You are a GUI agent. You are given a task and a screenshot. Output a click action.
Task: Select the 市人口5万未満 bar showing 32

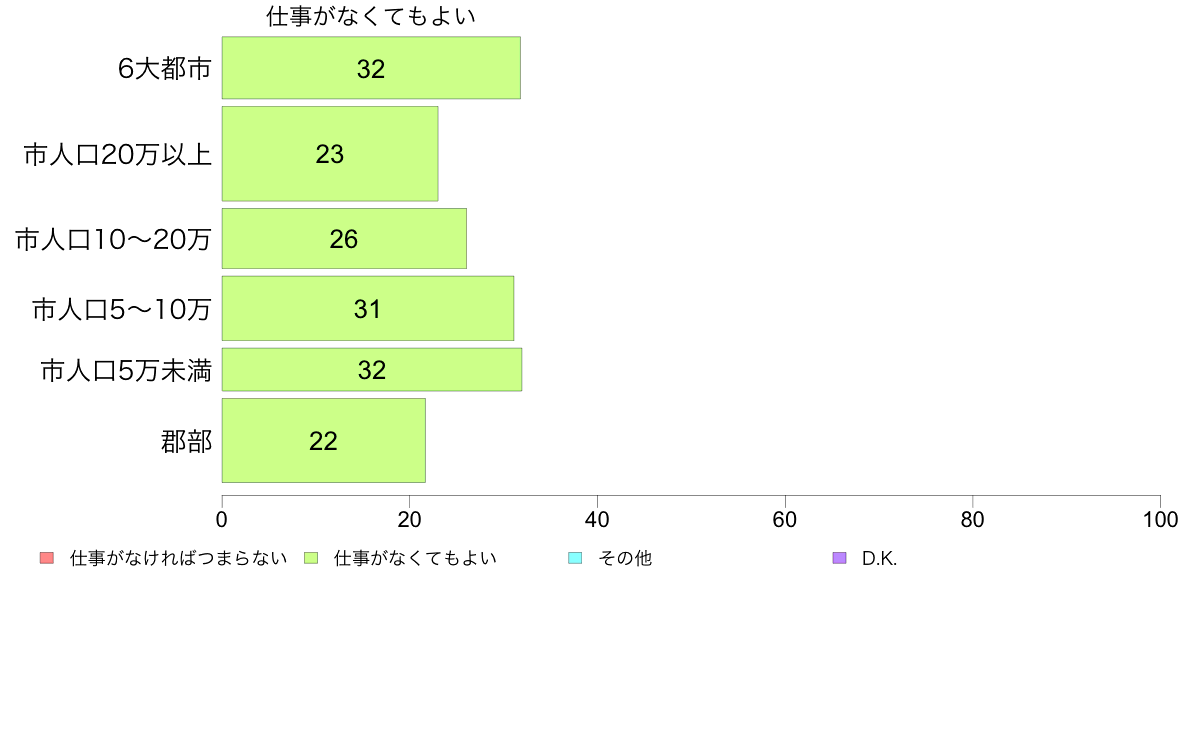(372, 370)
